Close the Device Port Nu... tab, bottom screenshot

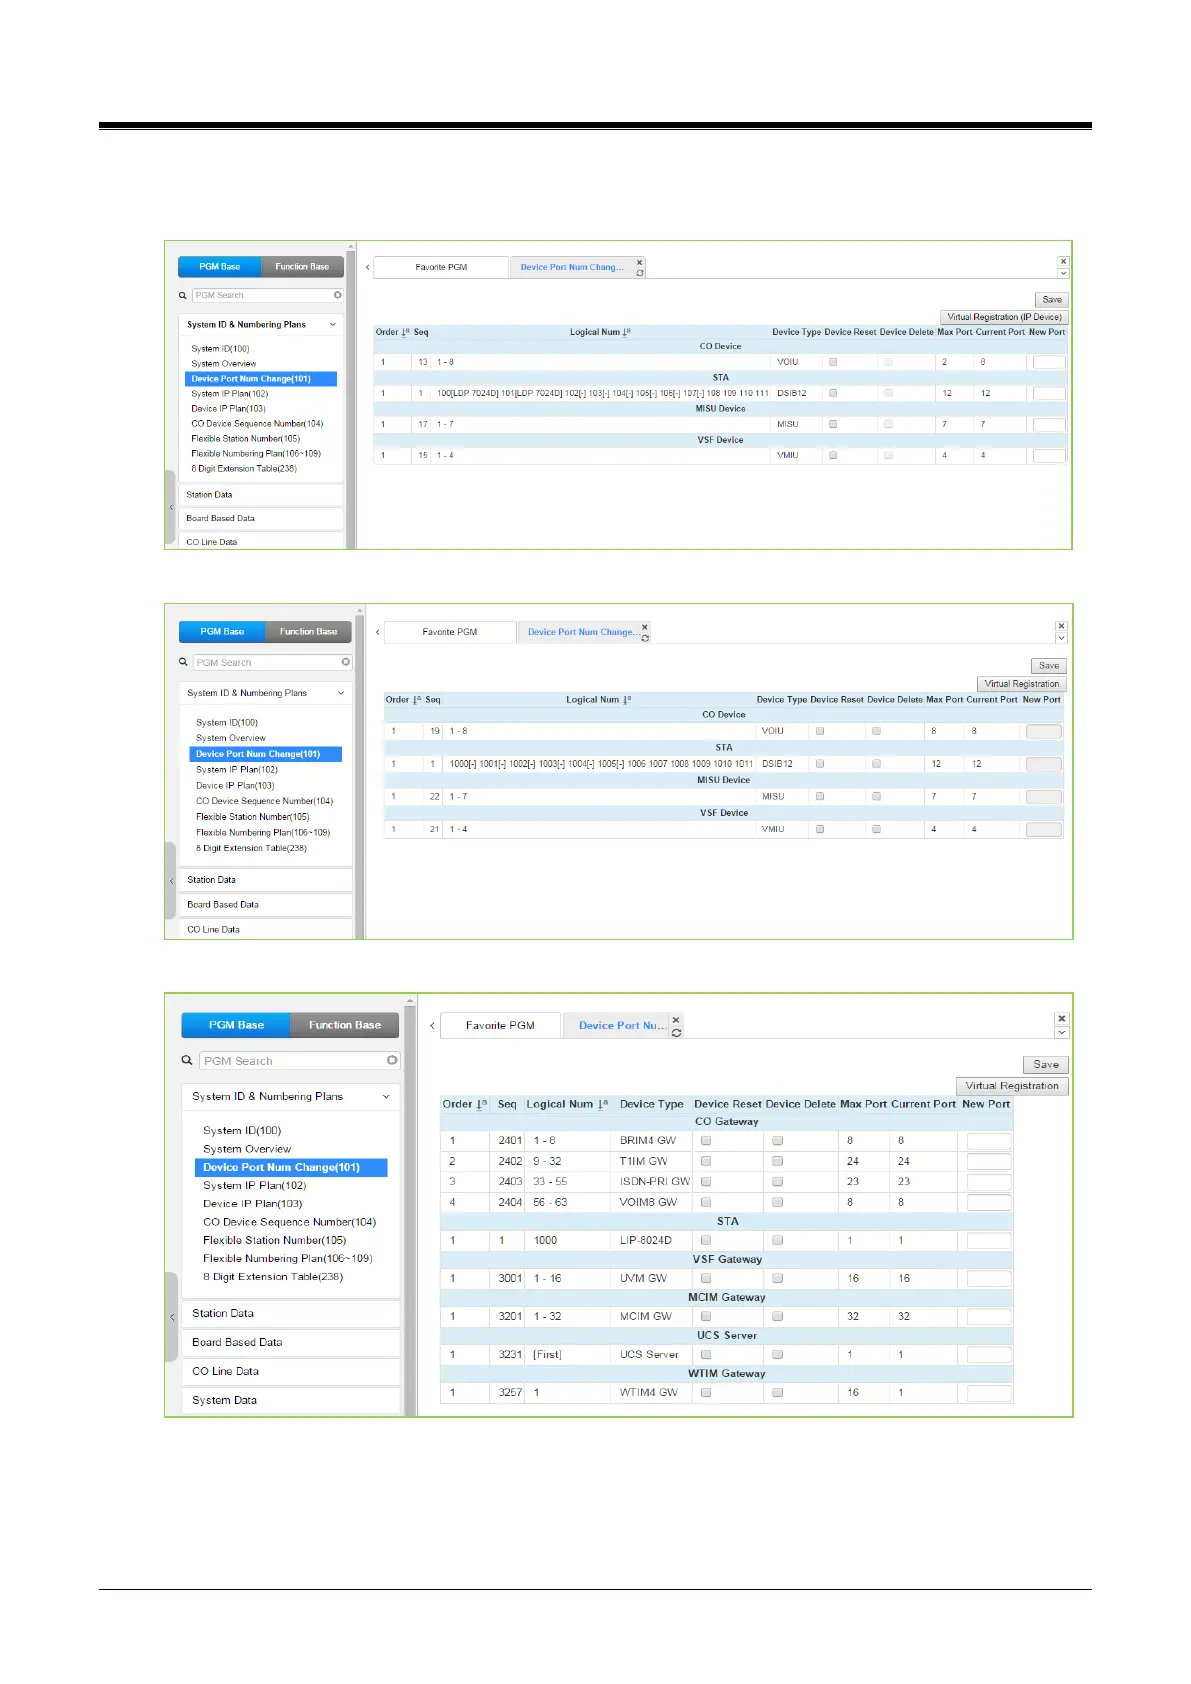point(676,1020)
